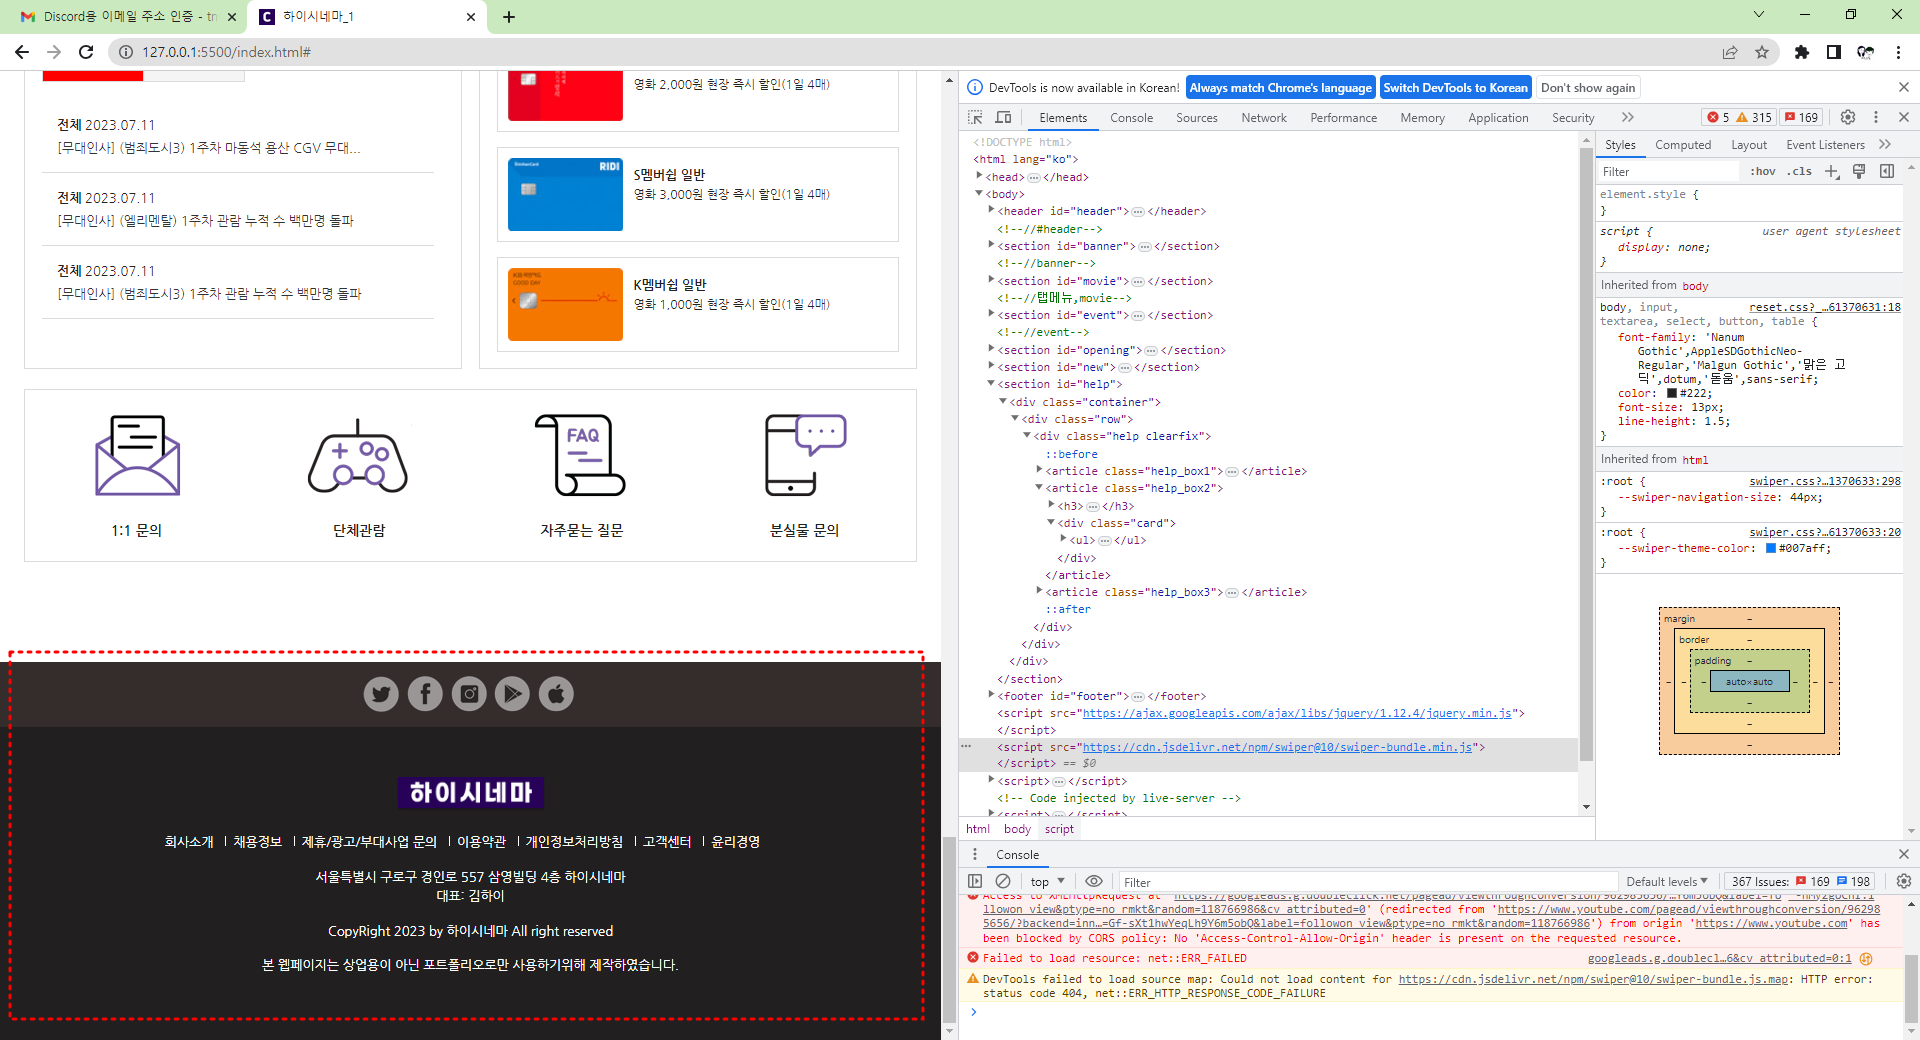The image size is (1920, 1040).
Task: Close the Console drawer
Action: pyautogui.click(x=1903, y=854)
